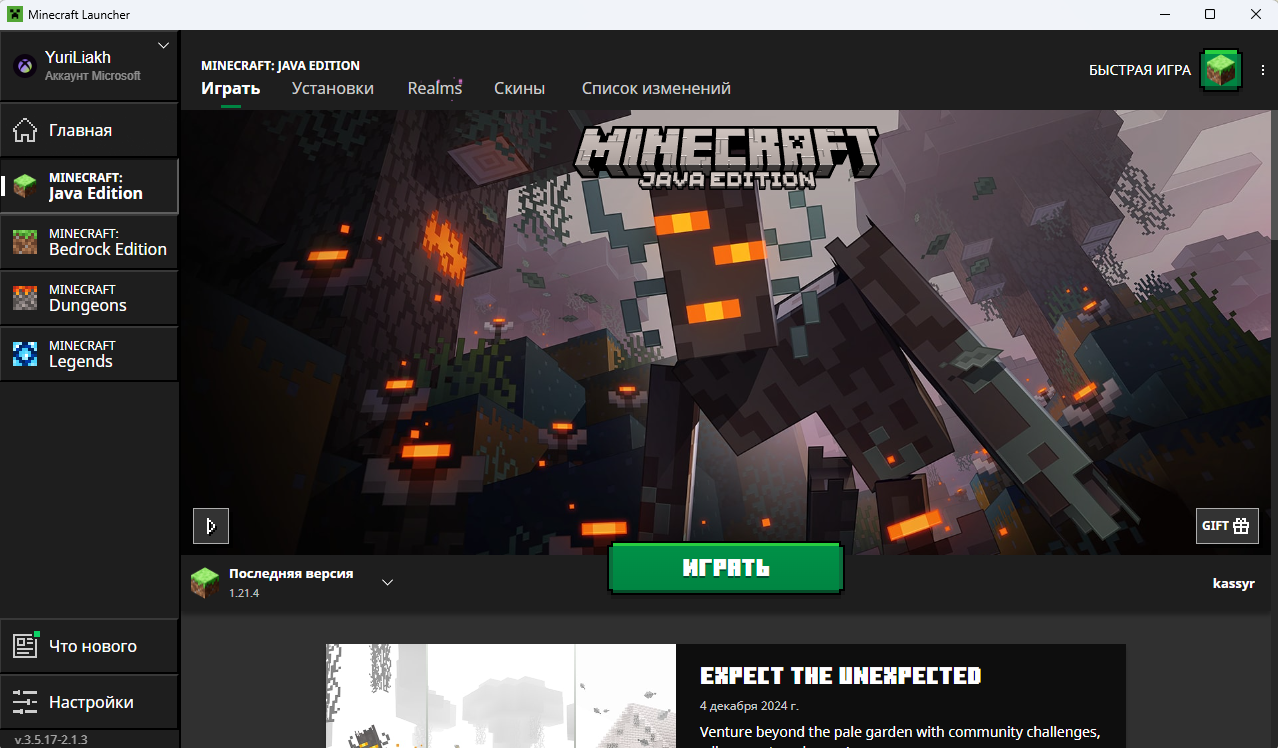Click the play trailer arrow button
1278x748 pixels.
click(x=211, y=526)
